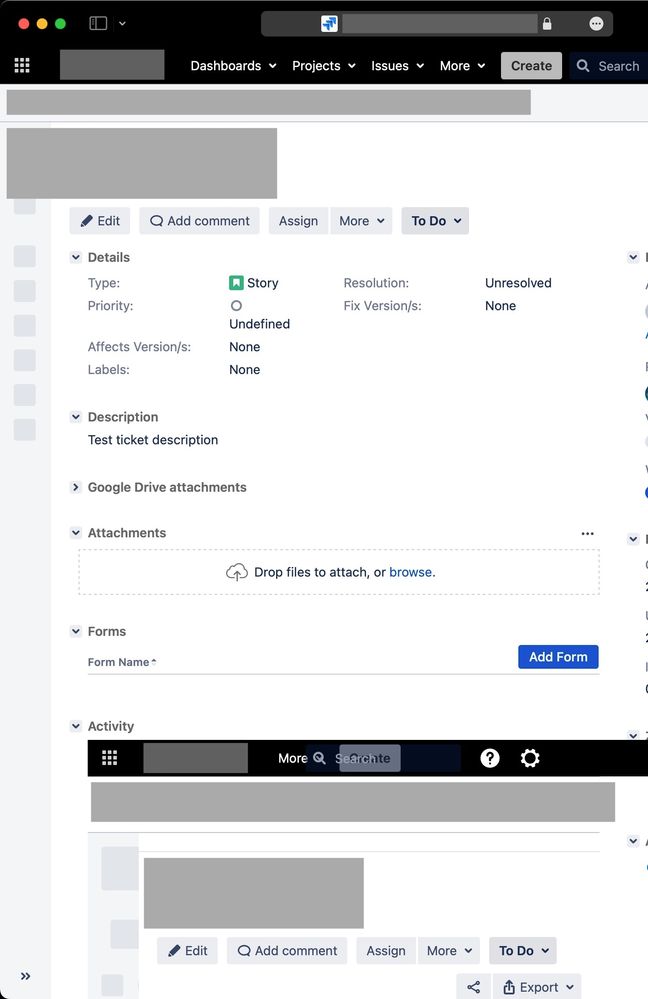Image resolution: width=648 pixels, height=999 pixels.
Task: Click the Story issue type icon
Action: point(236,282)
